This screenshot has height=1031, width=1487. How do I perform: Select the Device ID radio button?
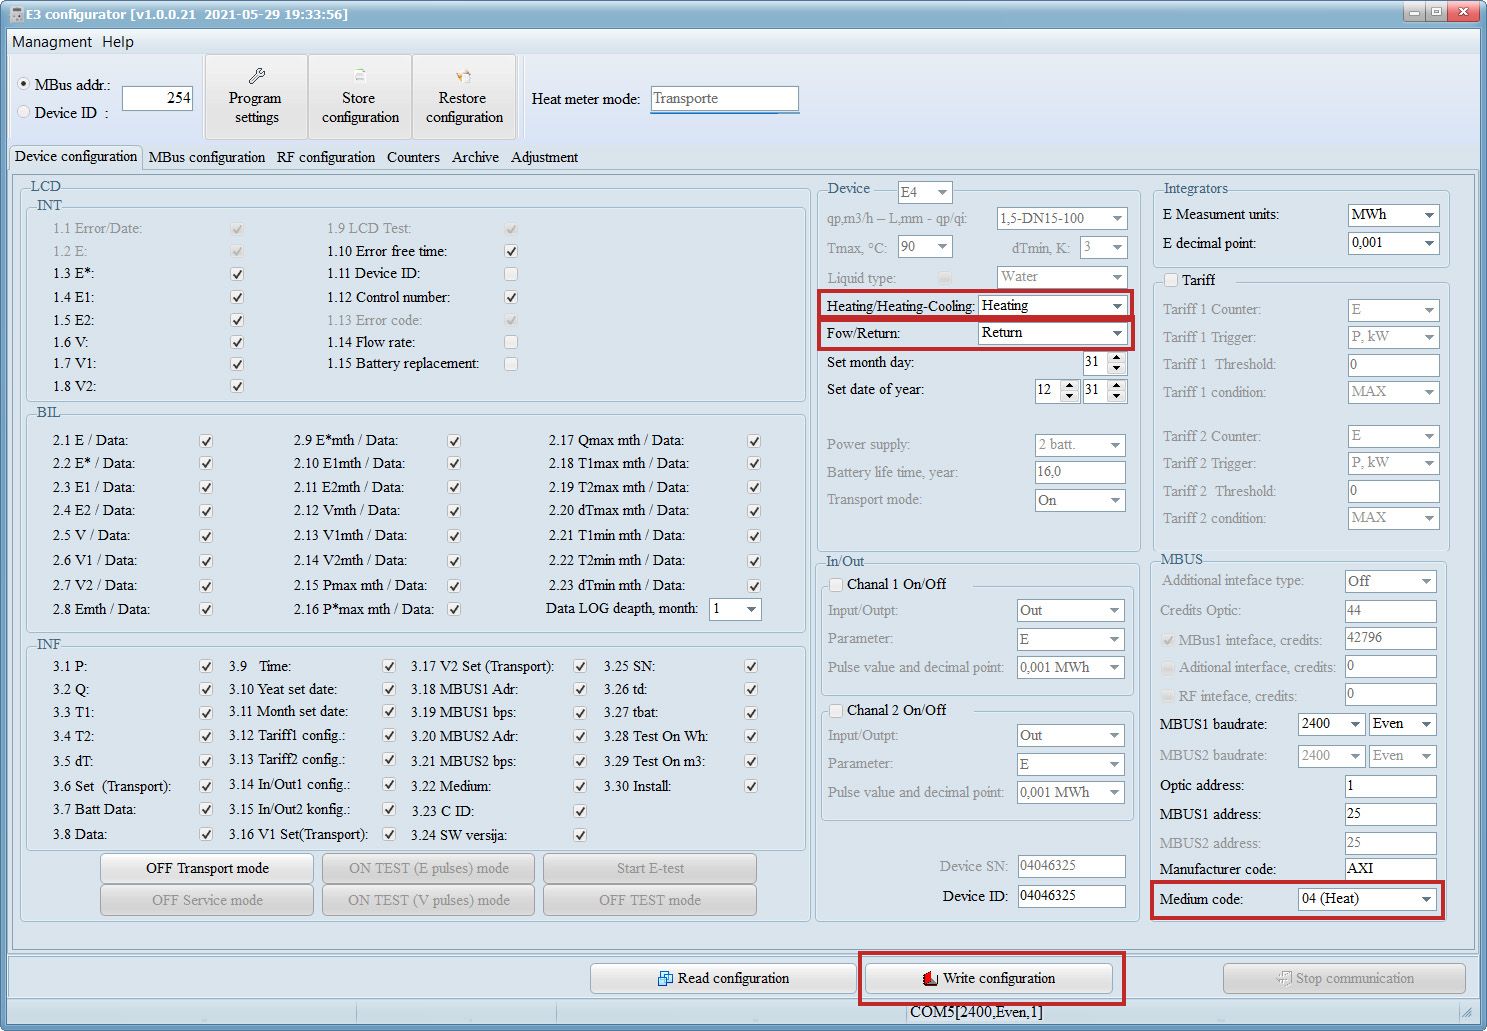tap(24, 112)
